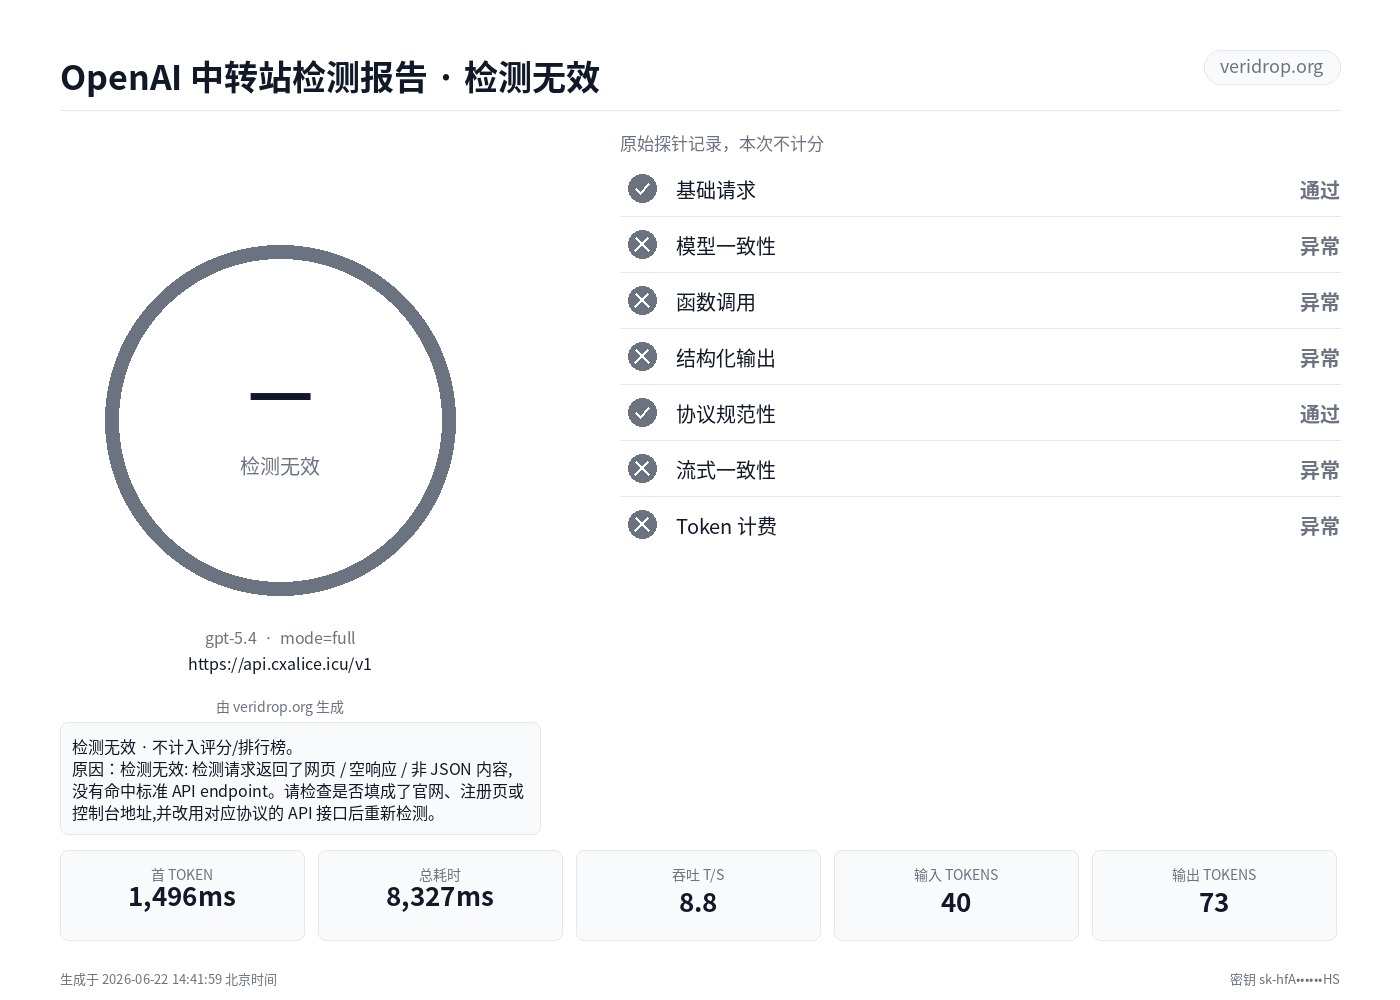The height and width of the screenshot is (1000, 1400).
Task: Open the https://api.cxalice.icu/v1 URL
Action: pos(280,664)
